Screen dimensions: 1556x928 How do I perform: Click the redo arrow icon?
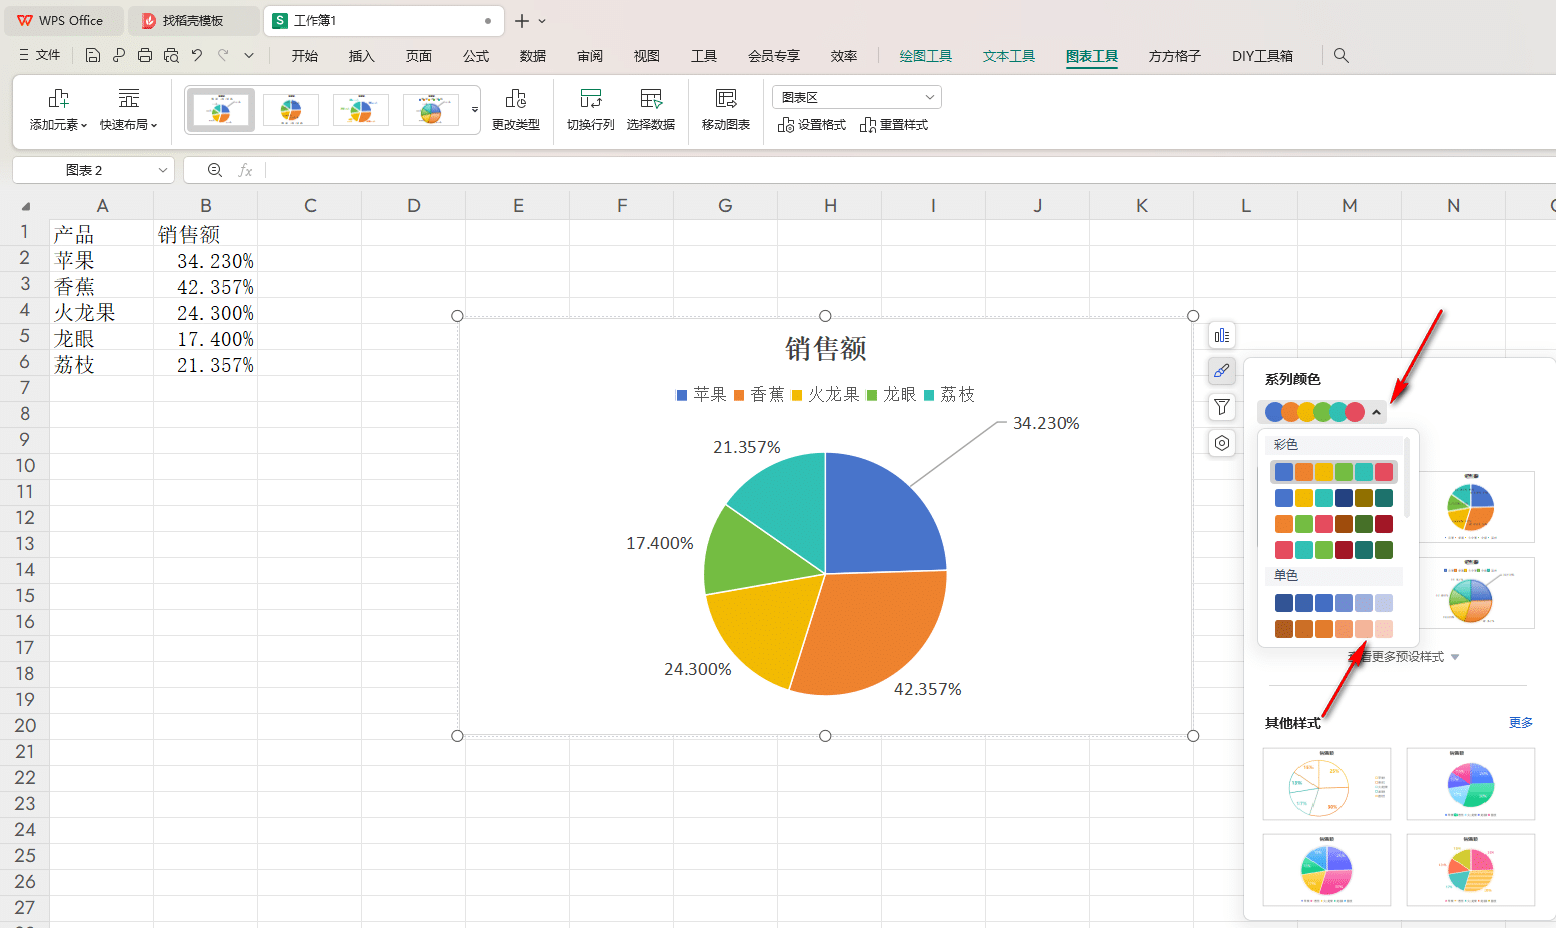(223, 55)
